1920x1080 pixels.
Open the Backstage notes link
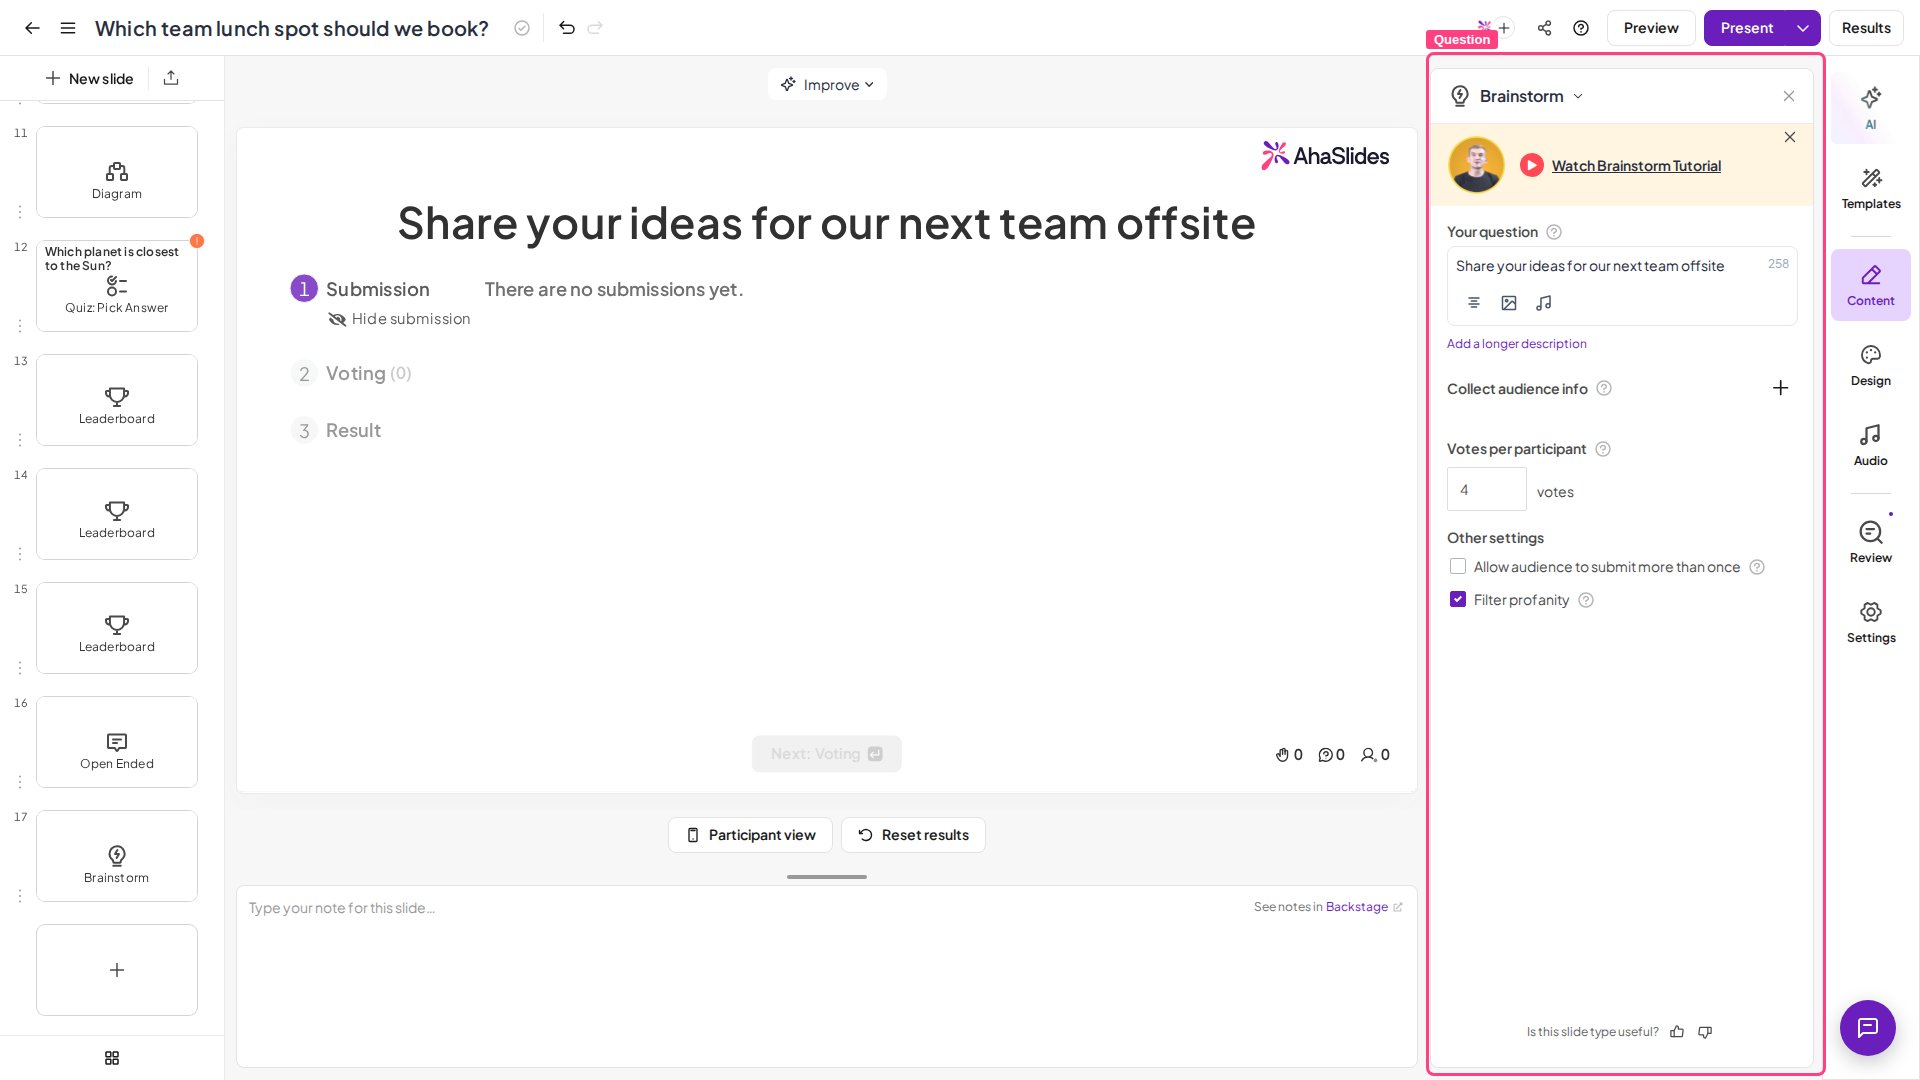1364,907
